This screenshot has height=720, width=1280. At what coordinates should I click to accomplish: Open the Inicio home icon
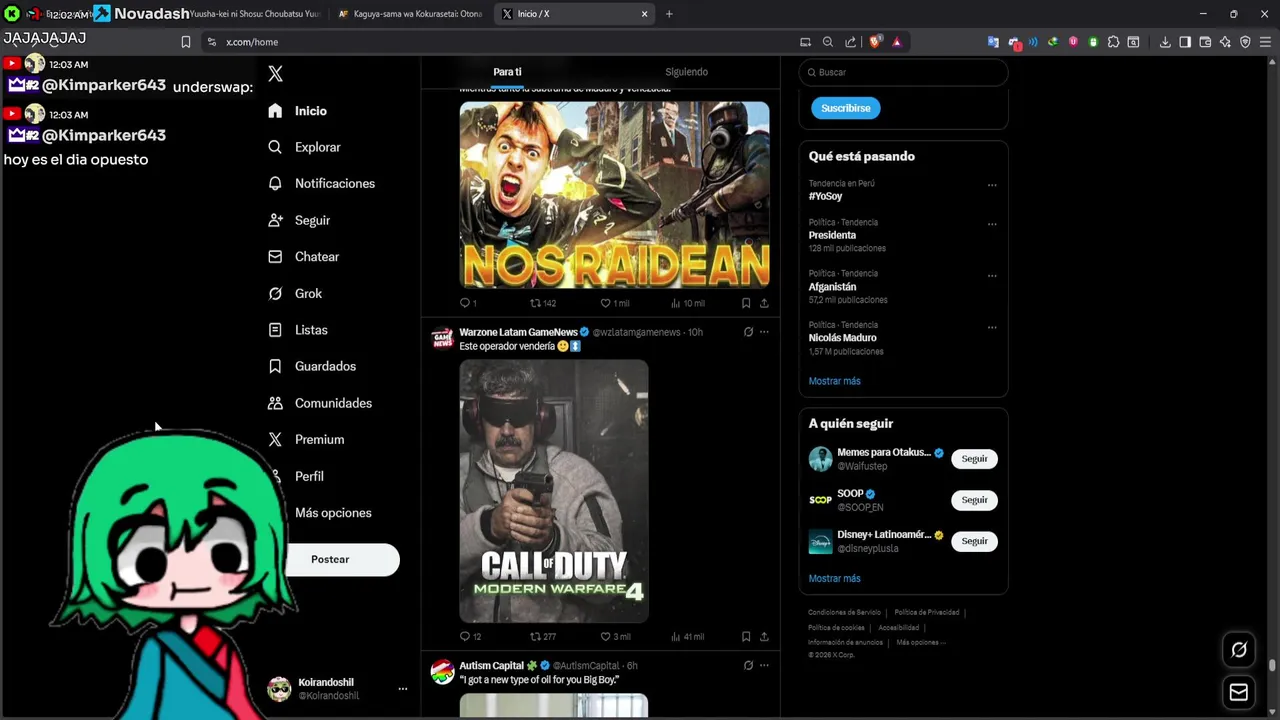tap(275, 111)
